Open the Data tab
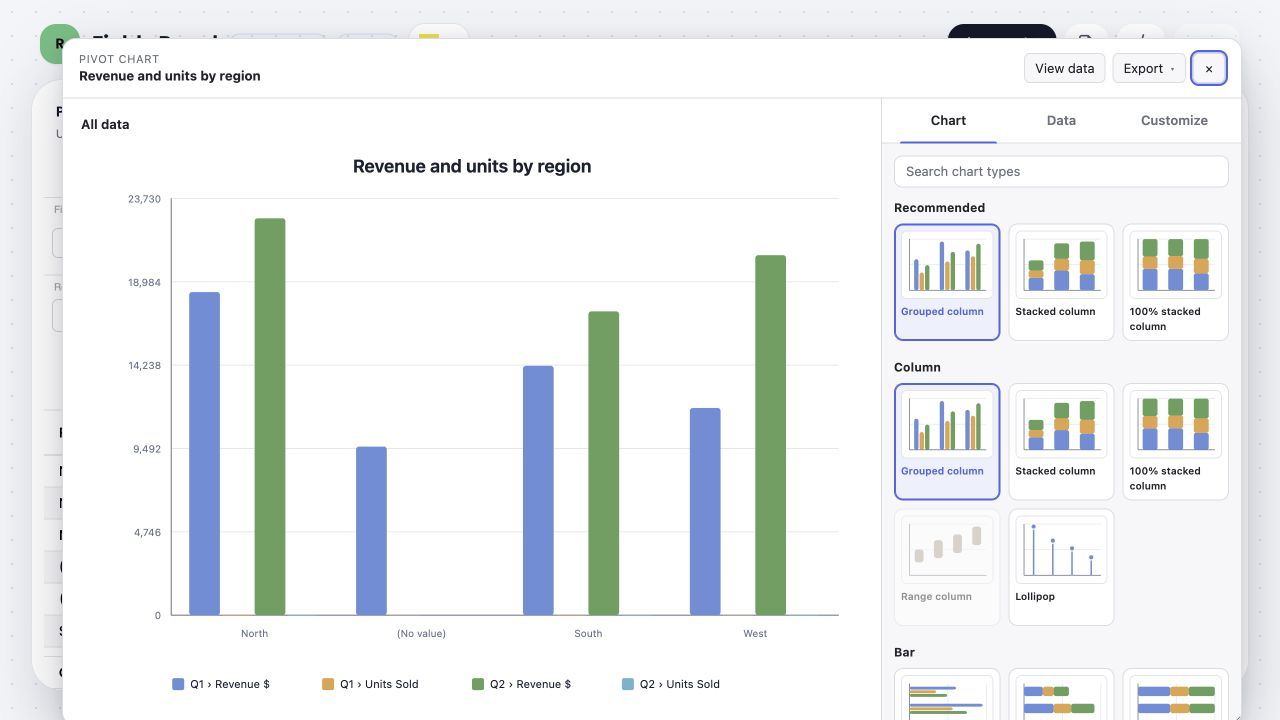This screenshot has height=720, width=1280. [x=1061, y=120]
